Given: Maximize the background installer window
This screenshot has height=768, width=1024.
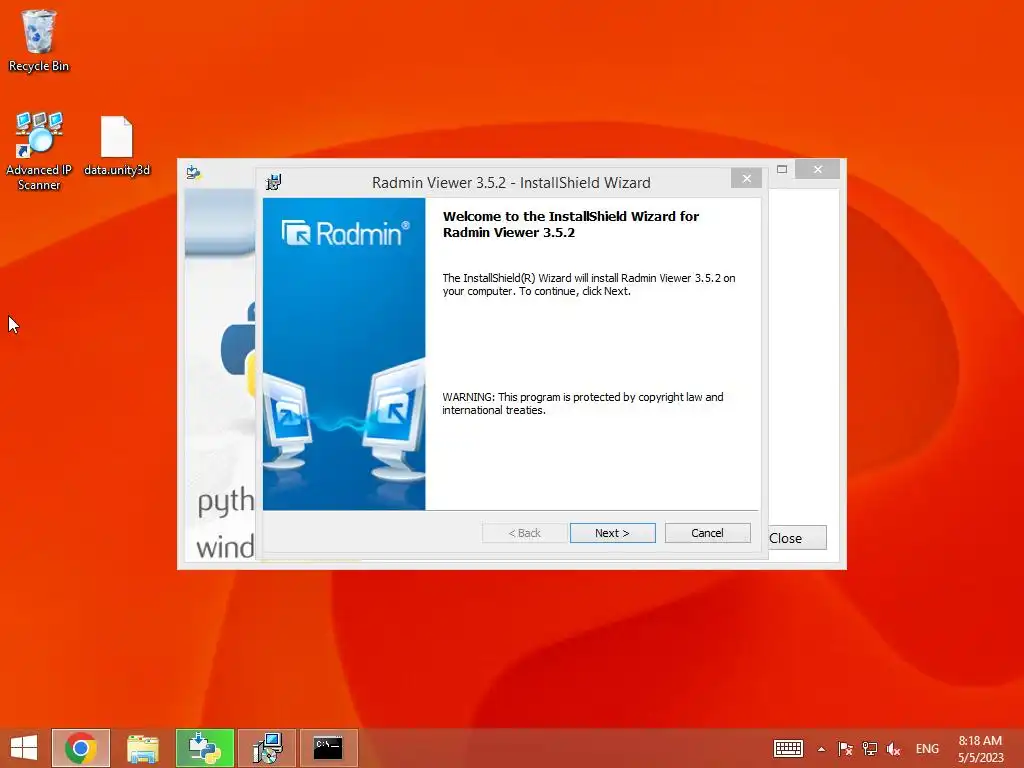Looking at the screenshot, I should (x=782, y=169).
